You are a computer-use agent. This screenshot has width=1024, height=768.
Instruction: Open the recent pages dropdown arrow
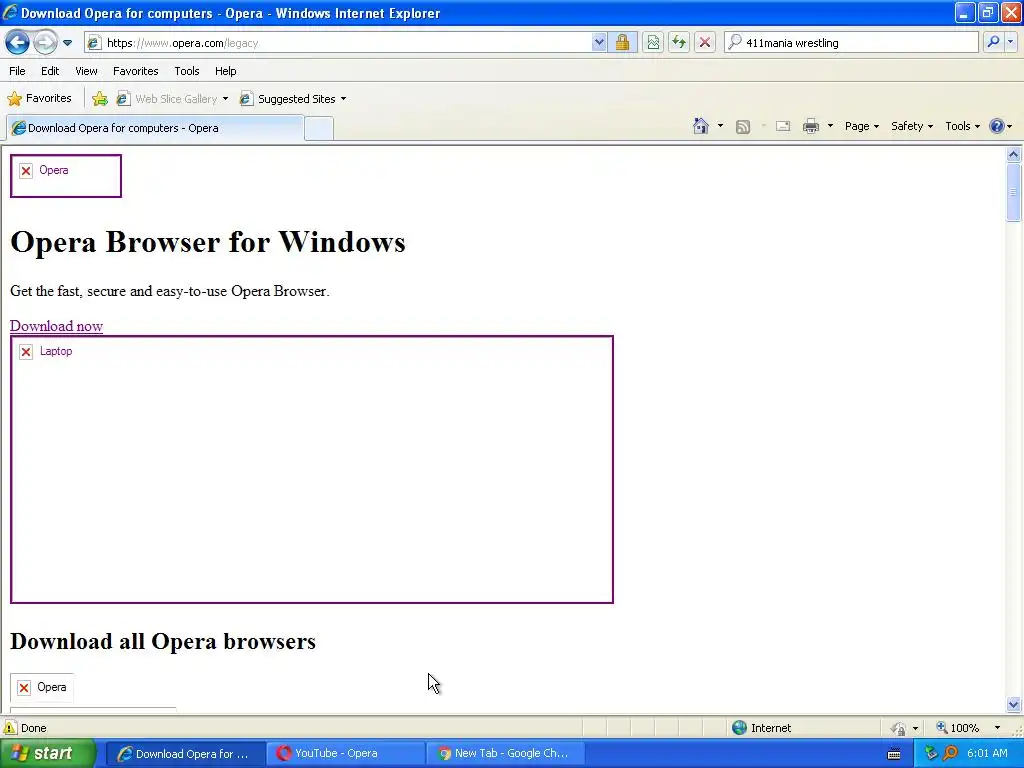click(x=67, y=43)
